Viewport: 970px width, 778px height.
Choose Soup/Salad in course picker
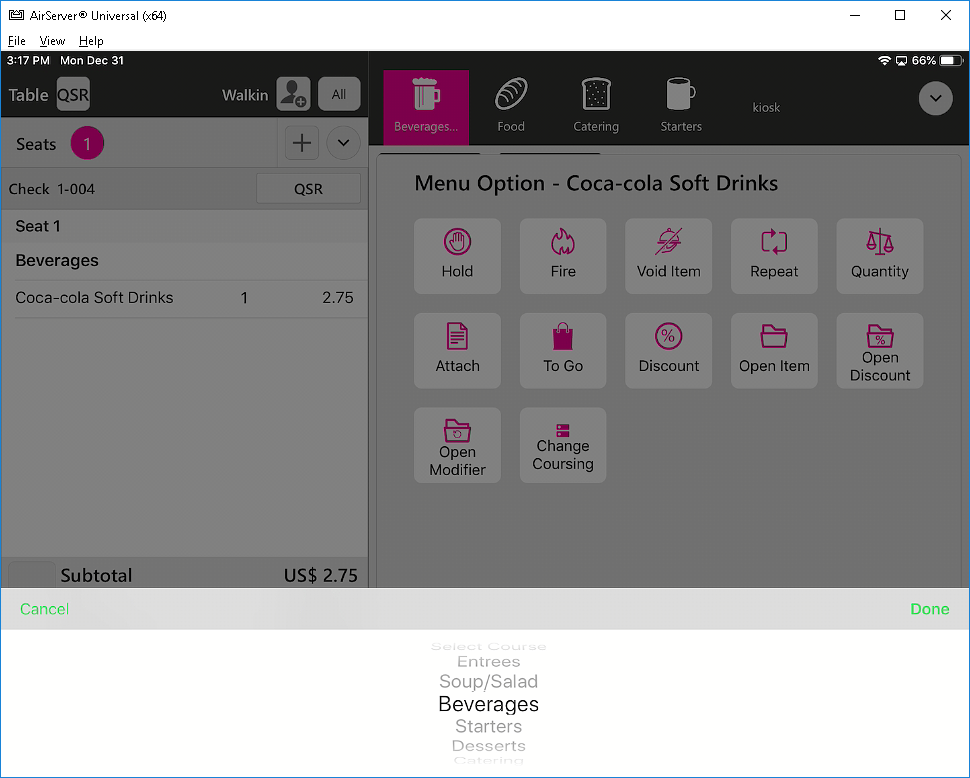click(x=488, y=682)
